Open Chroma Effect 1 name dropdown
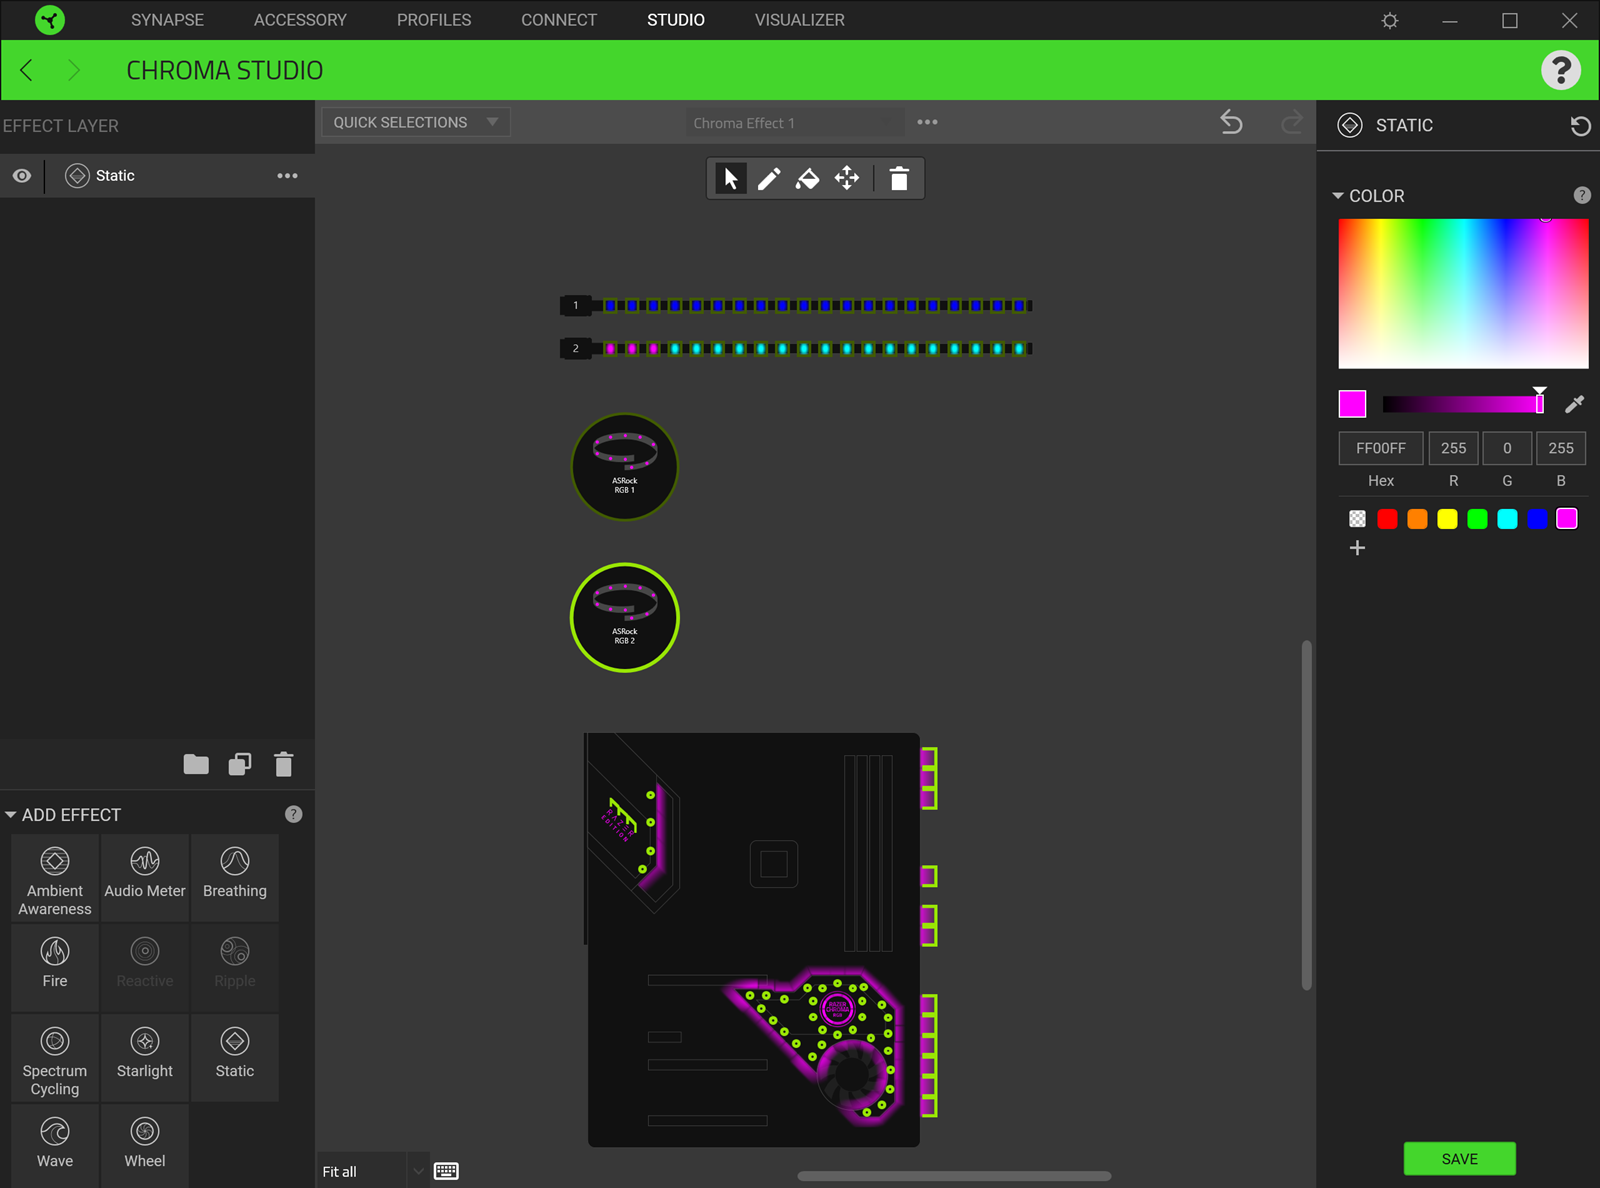1600x1188 pixels. (x=795, y=123)
